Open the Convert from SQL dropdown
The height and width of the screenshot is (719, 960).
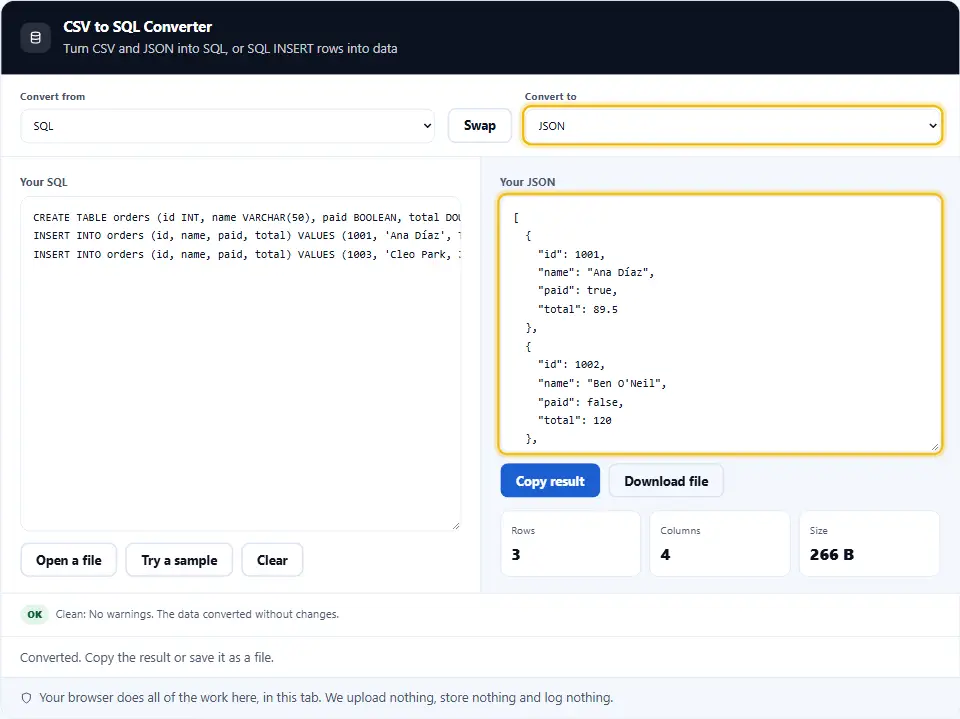[228, 126]
